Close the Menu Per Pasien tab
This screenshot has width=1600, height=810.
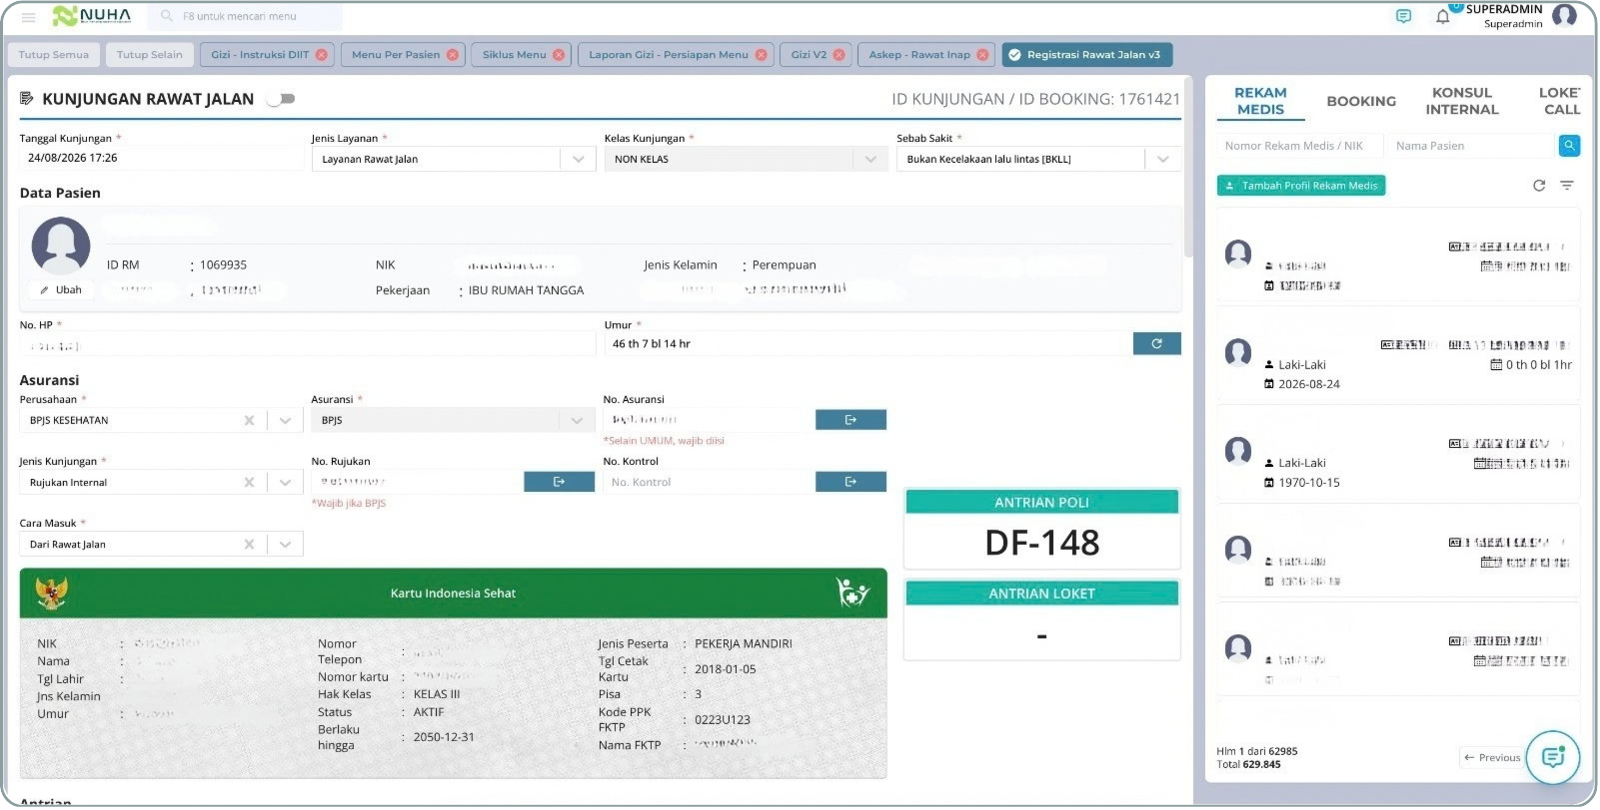452,55
